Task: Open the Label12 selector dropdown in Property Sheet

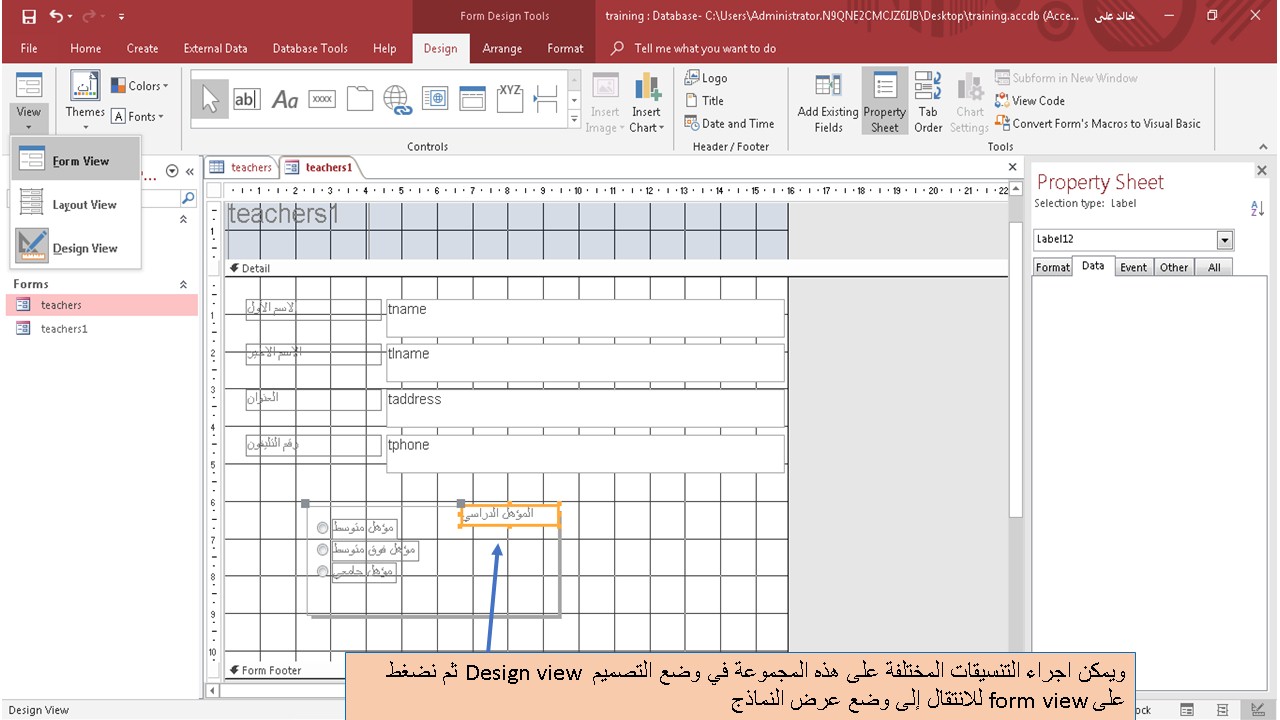Action: 1225,239
